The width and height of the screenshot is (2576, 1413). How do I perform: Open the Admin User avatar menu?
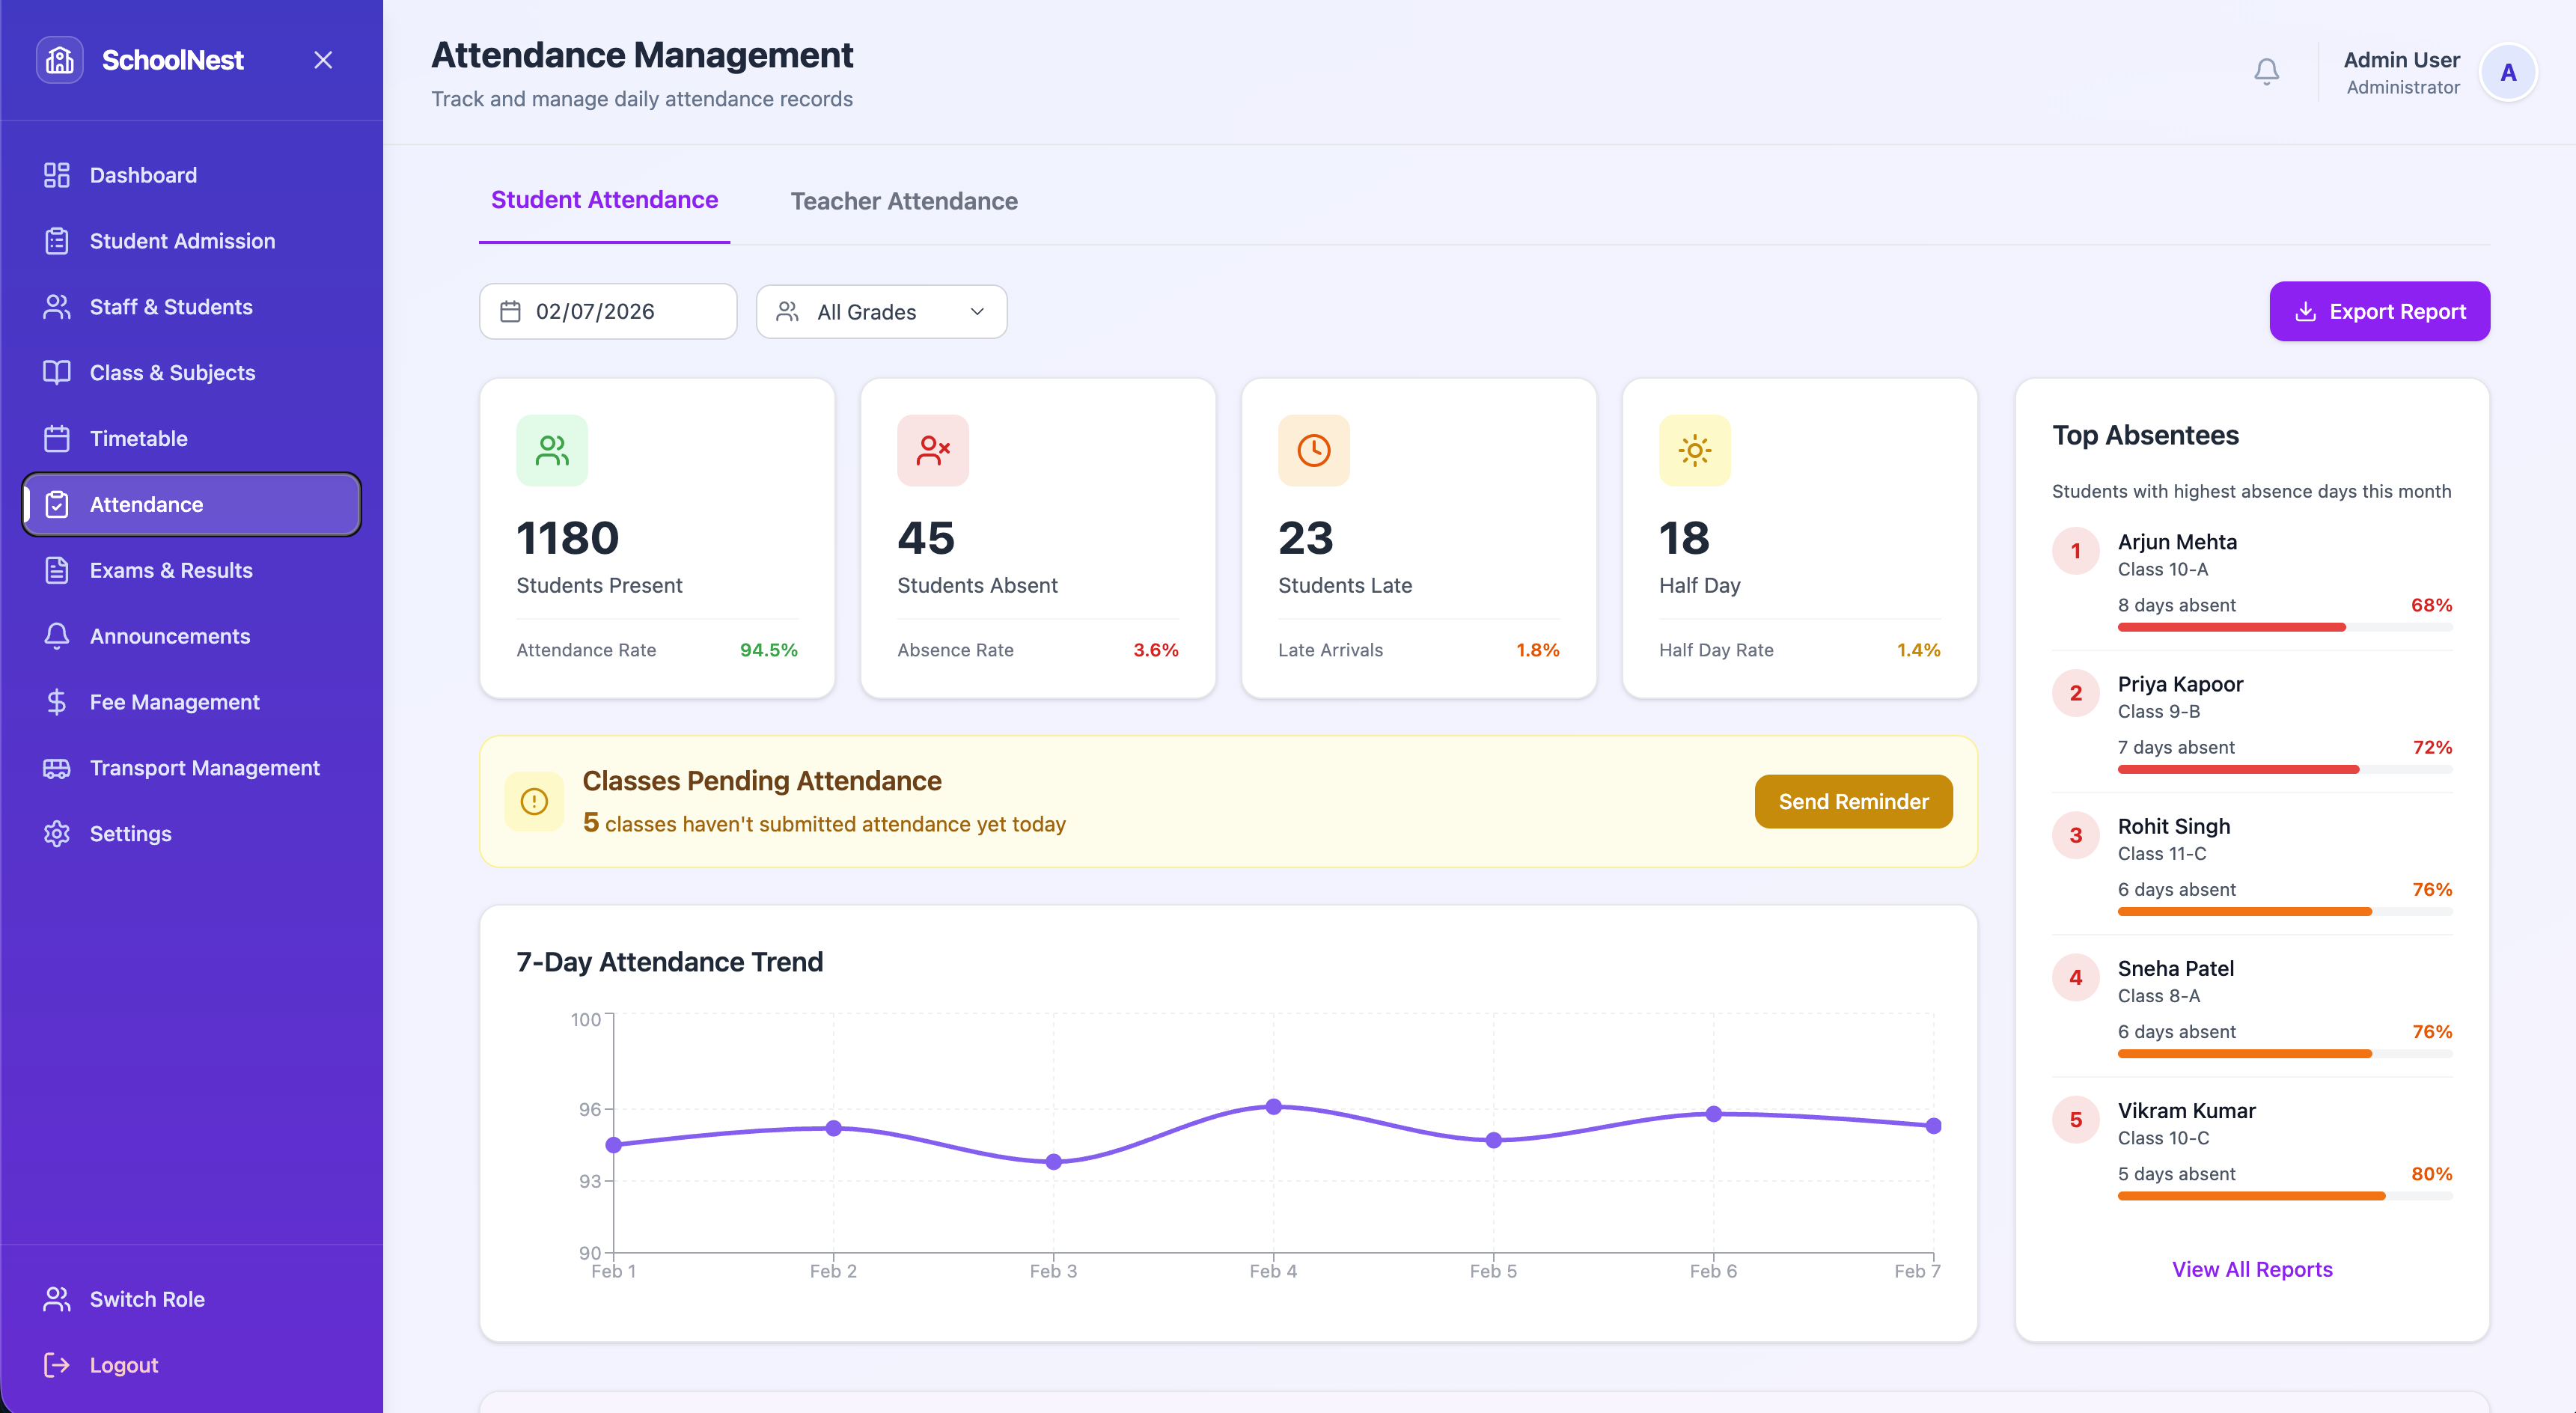(2507, 73)
